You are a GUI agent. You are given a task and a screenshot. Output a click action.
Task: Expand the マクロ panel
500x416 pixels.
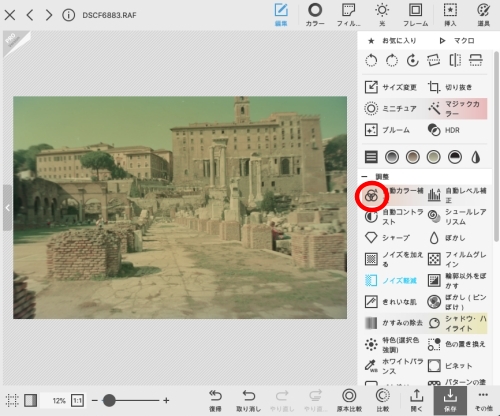pyautogui.click(x=457, y=41)
